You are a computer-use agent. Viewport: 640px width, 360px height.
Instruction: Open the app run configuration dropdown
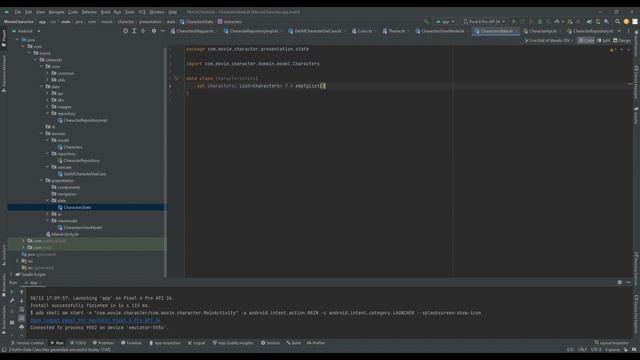[x=445, y=22]
